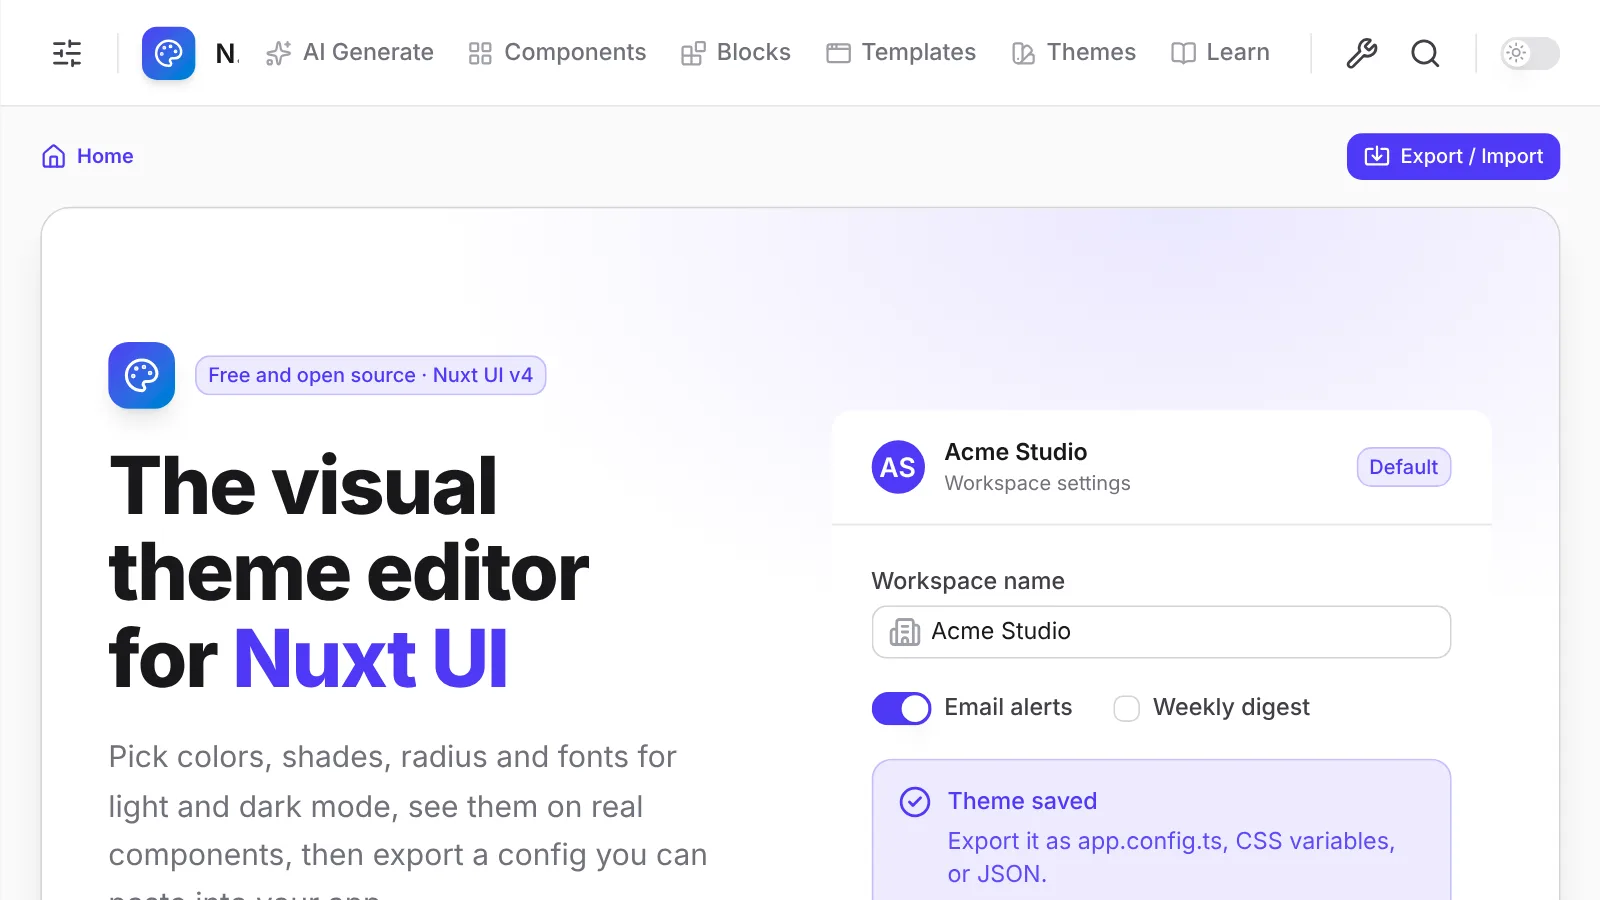Open the Learn nav item
This screenshot has height=900, width=1600.
point(1220,53)
